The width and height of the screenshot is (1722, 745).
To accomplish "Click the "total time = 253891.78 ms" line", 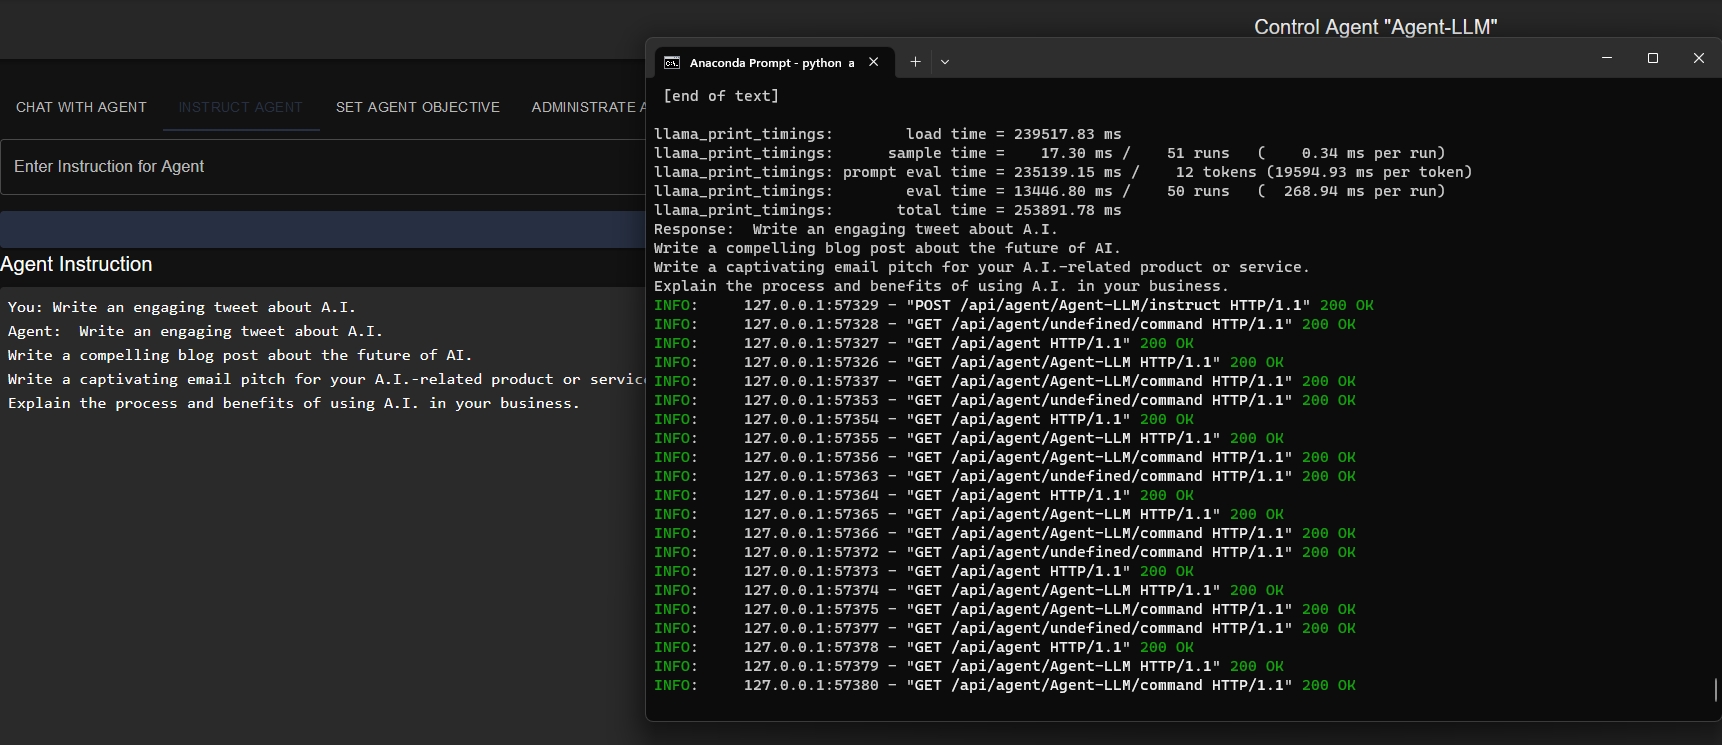I will coord(888,210).
